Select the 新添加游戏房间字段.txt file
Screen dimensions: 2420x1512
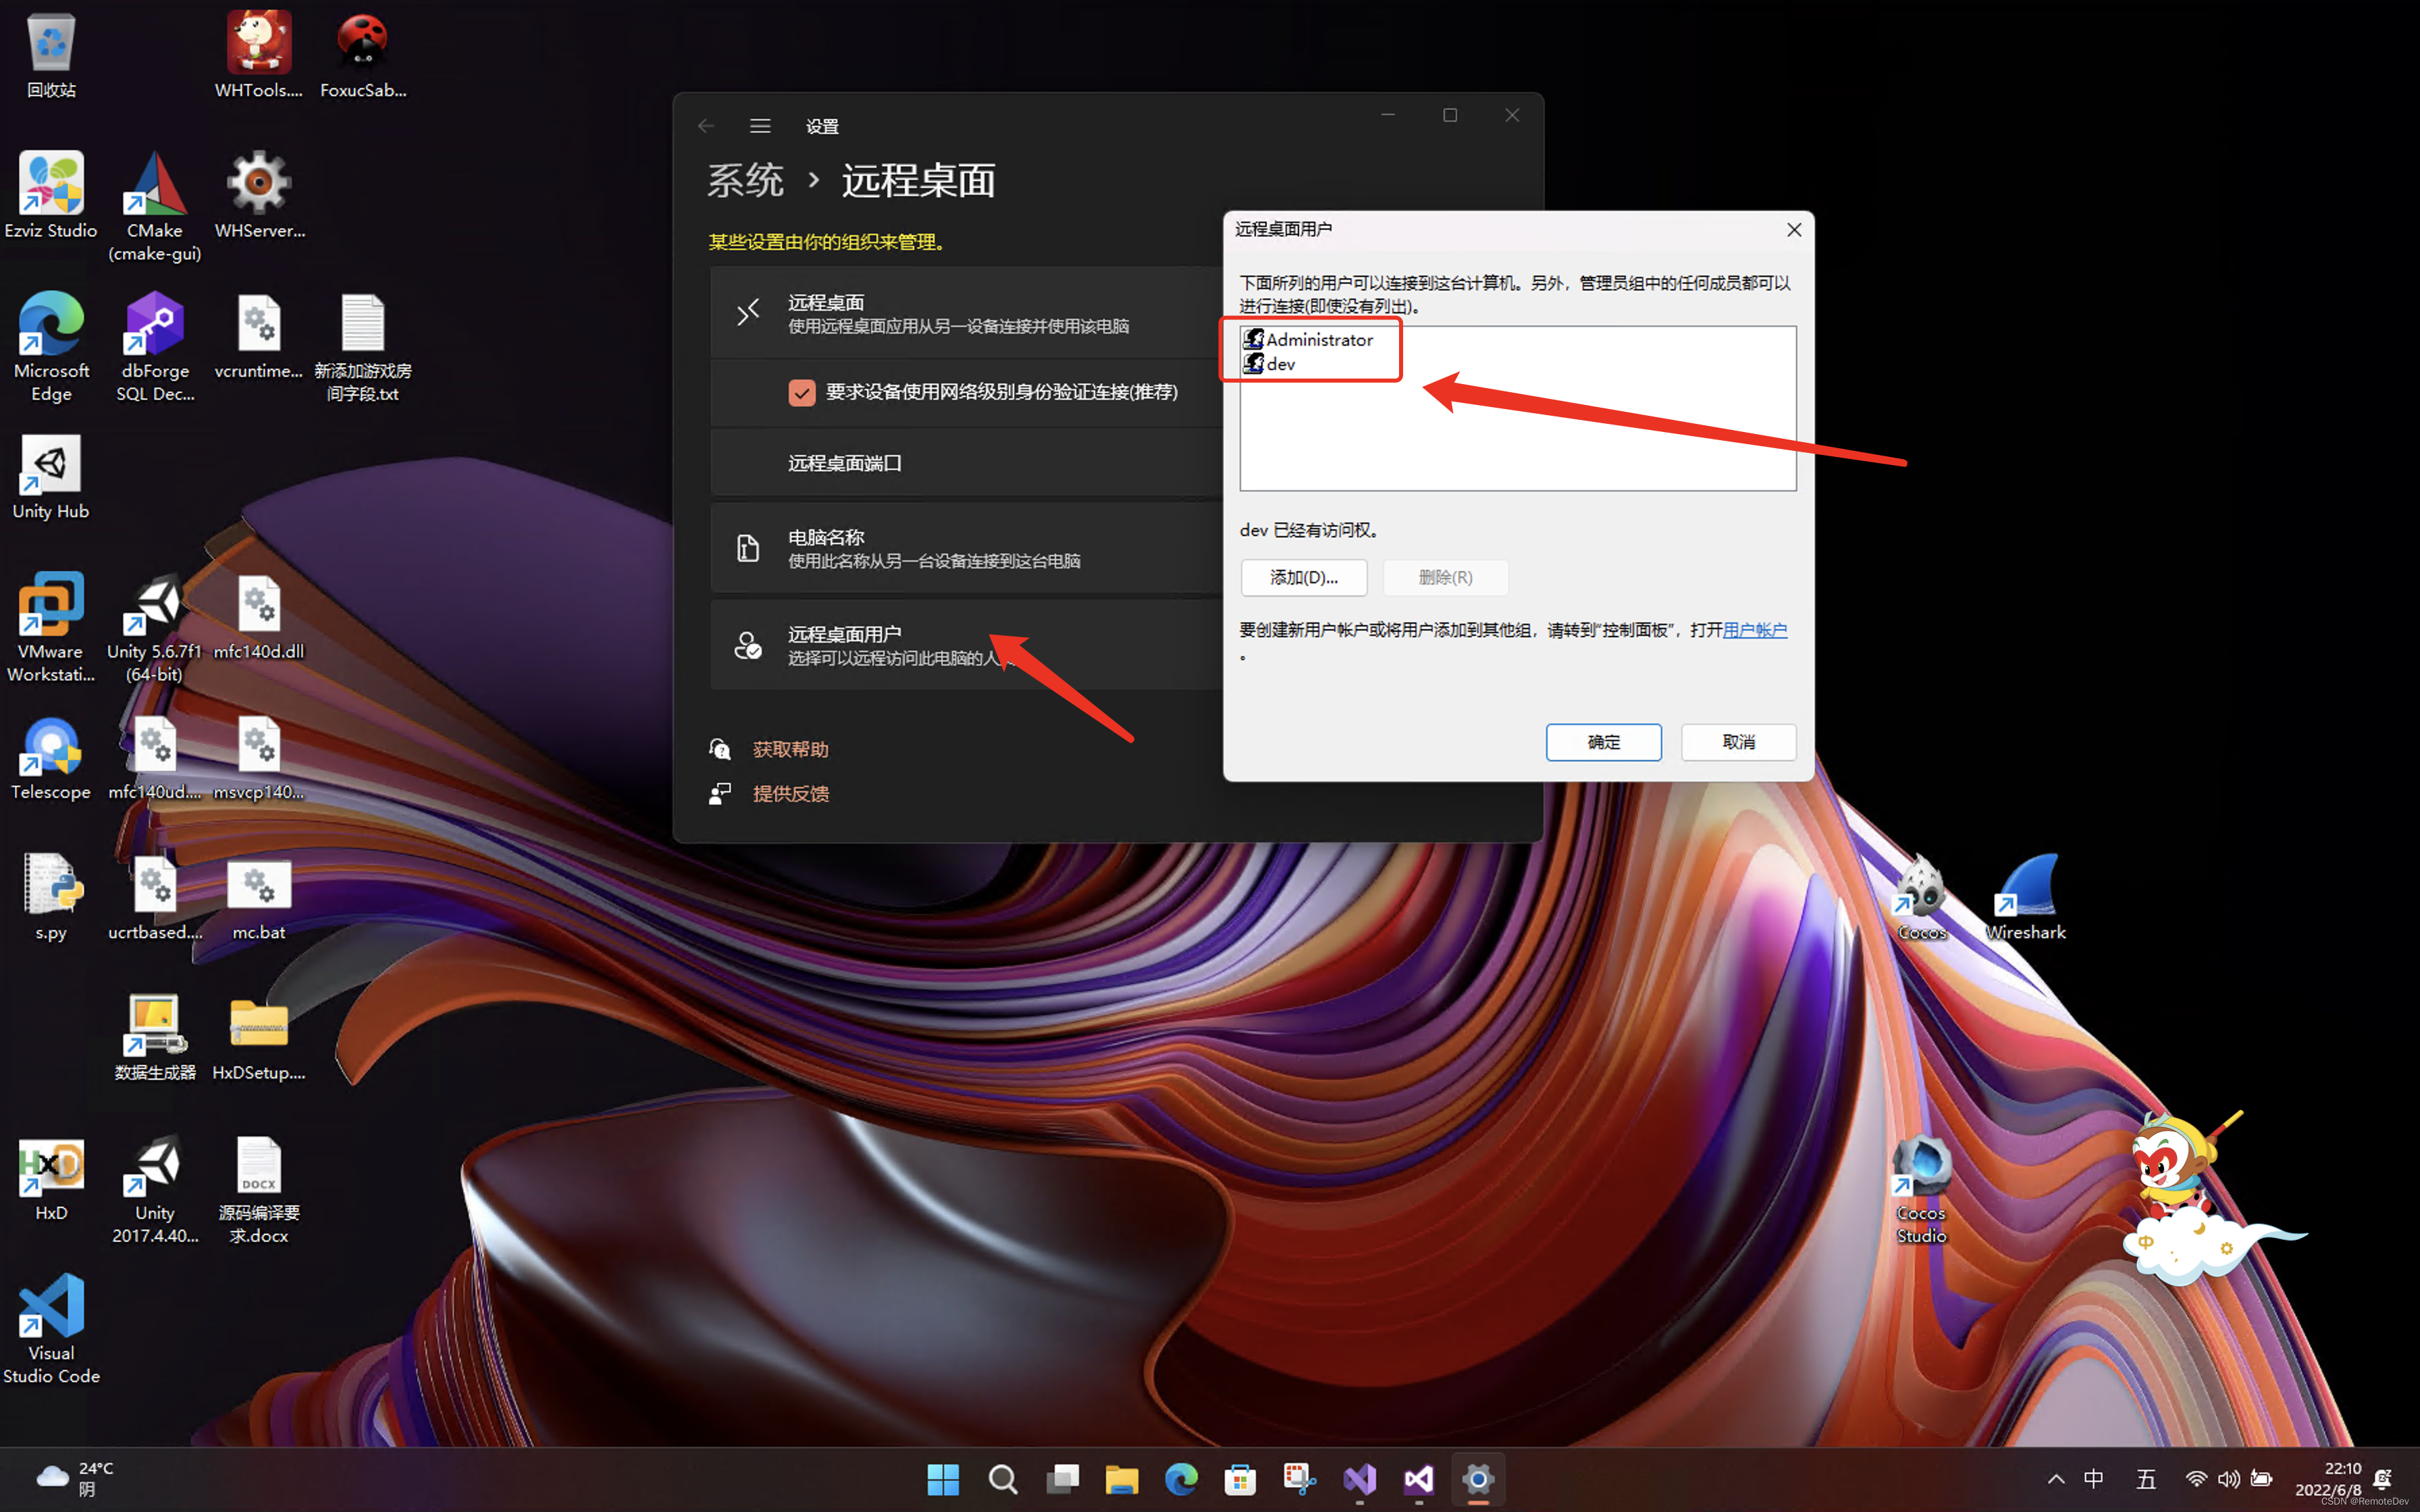tap(363, 347)
